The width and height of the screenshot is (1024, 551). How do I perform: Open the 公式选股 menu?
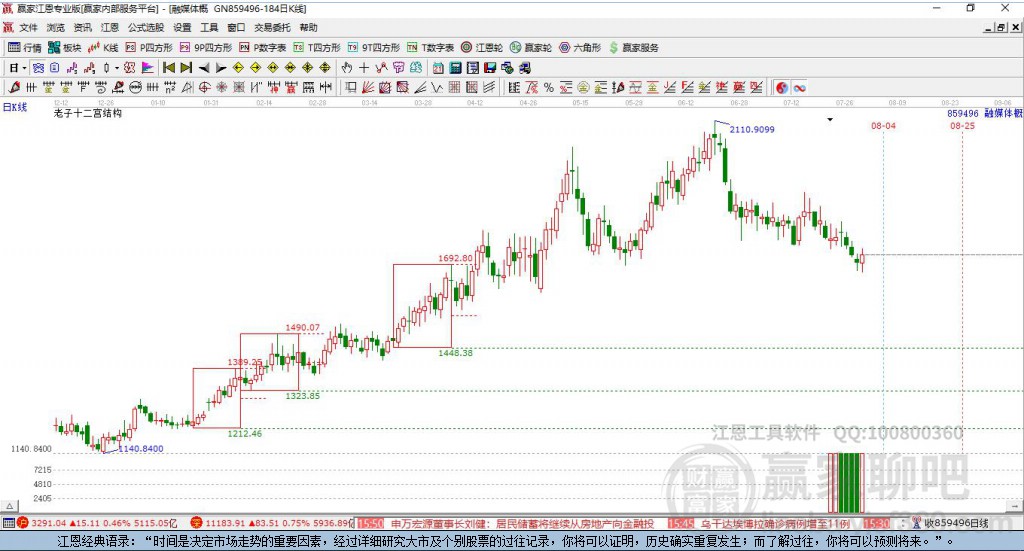(x=146, y=27)
